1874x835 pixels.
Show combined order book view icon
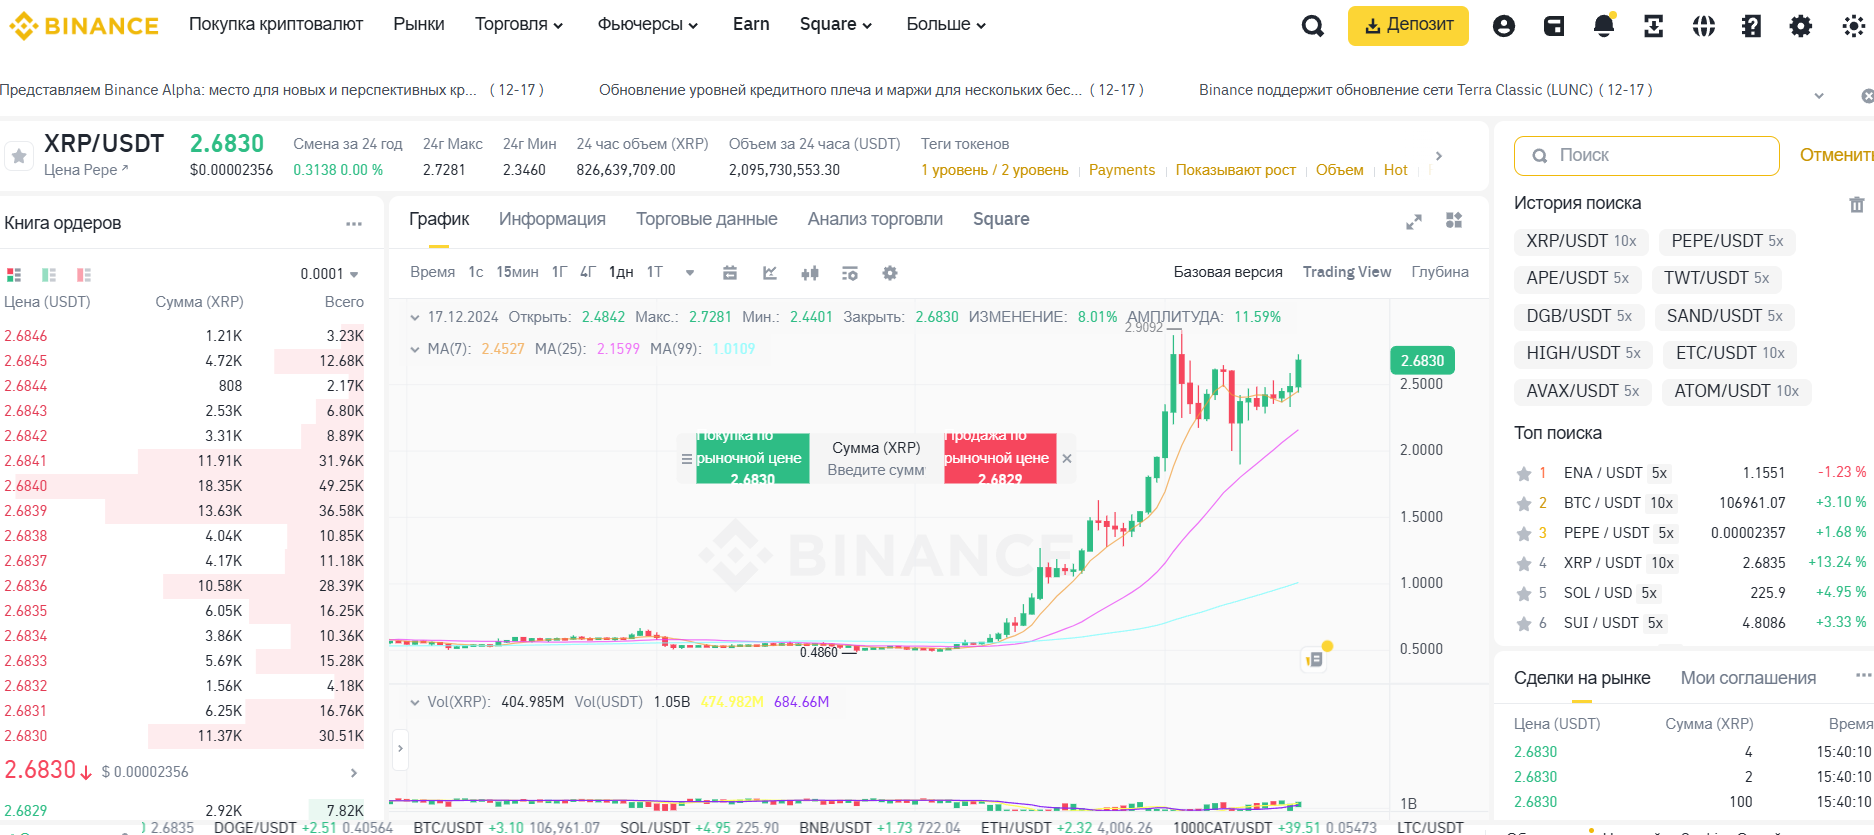click(14, 274)
